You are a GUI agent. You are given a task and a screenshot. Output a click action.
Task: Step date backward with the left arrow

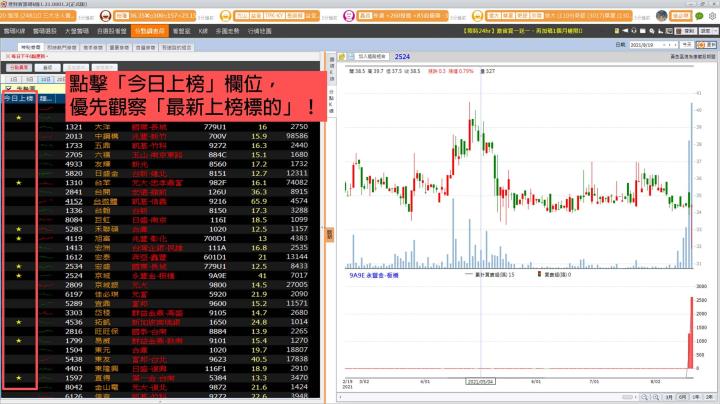(669, 45)
